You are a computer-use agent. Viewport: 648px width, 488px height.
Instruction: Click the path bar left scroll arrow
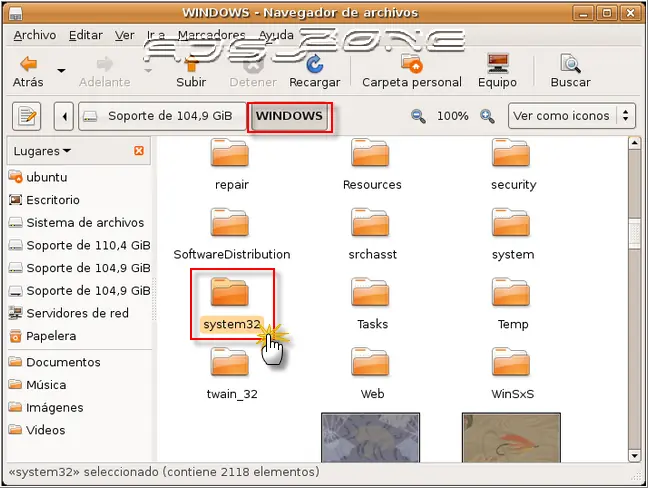(x=64, y=116)
